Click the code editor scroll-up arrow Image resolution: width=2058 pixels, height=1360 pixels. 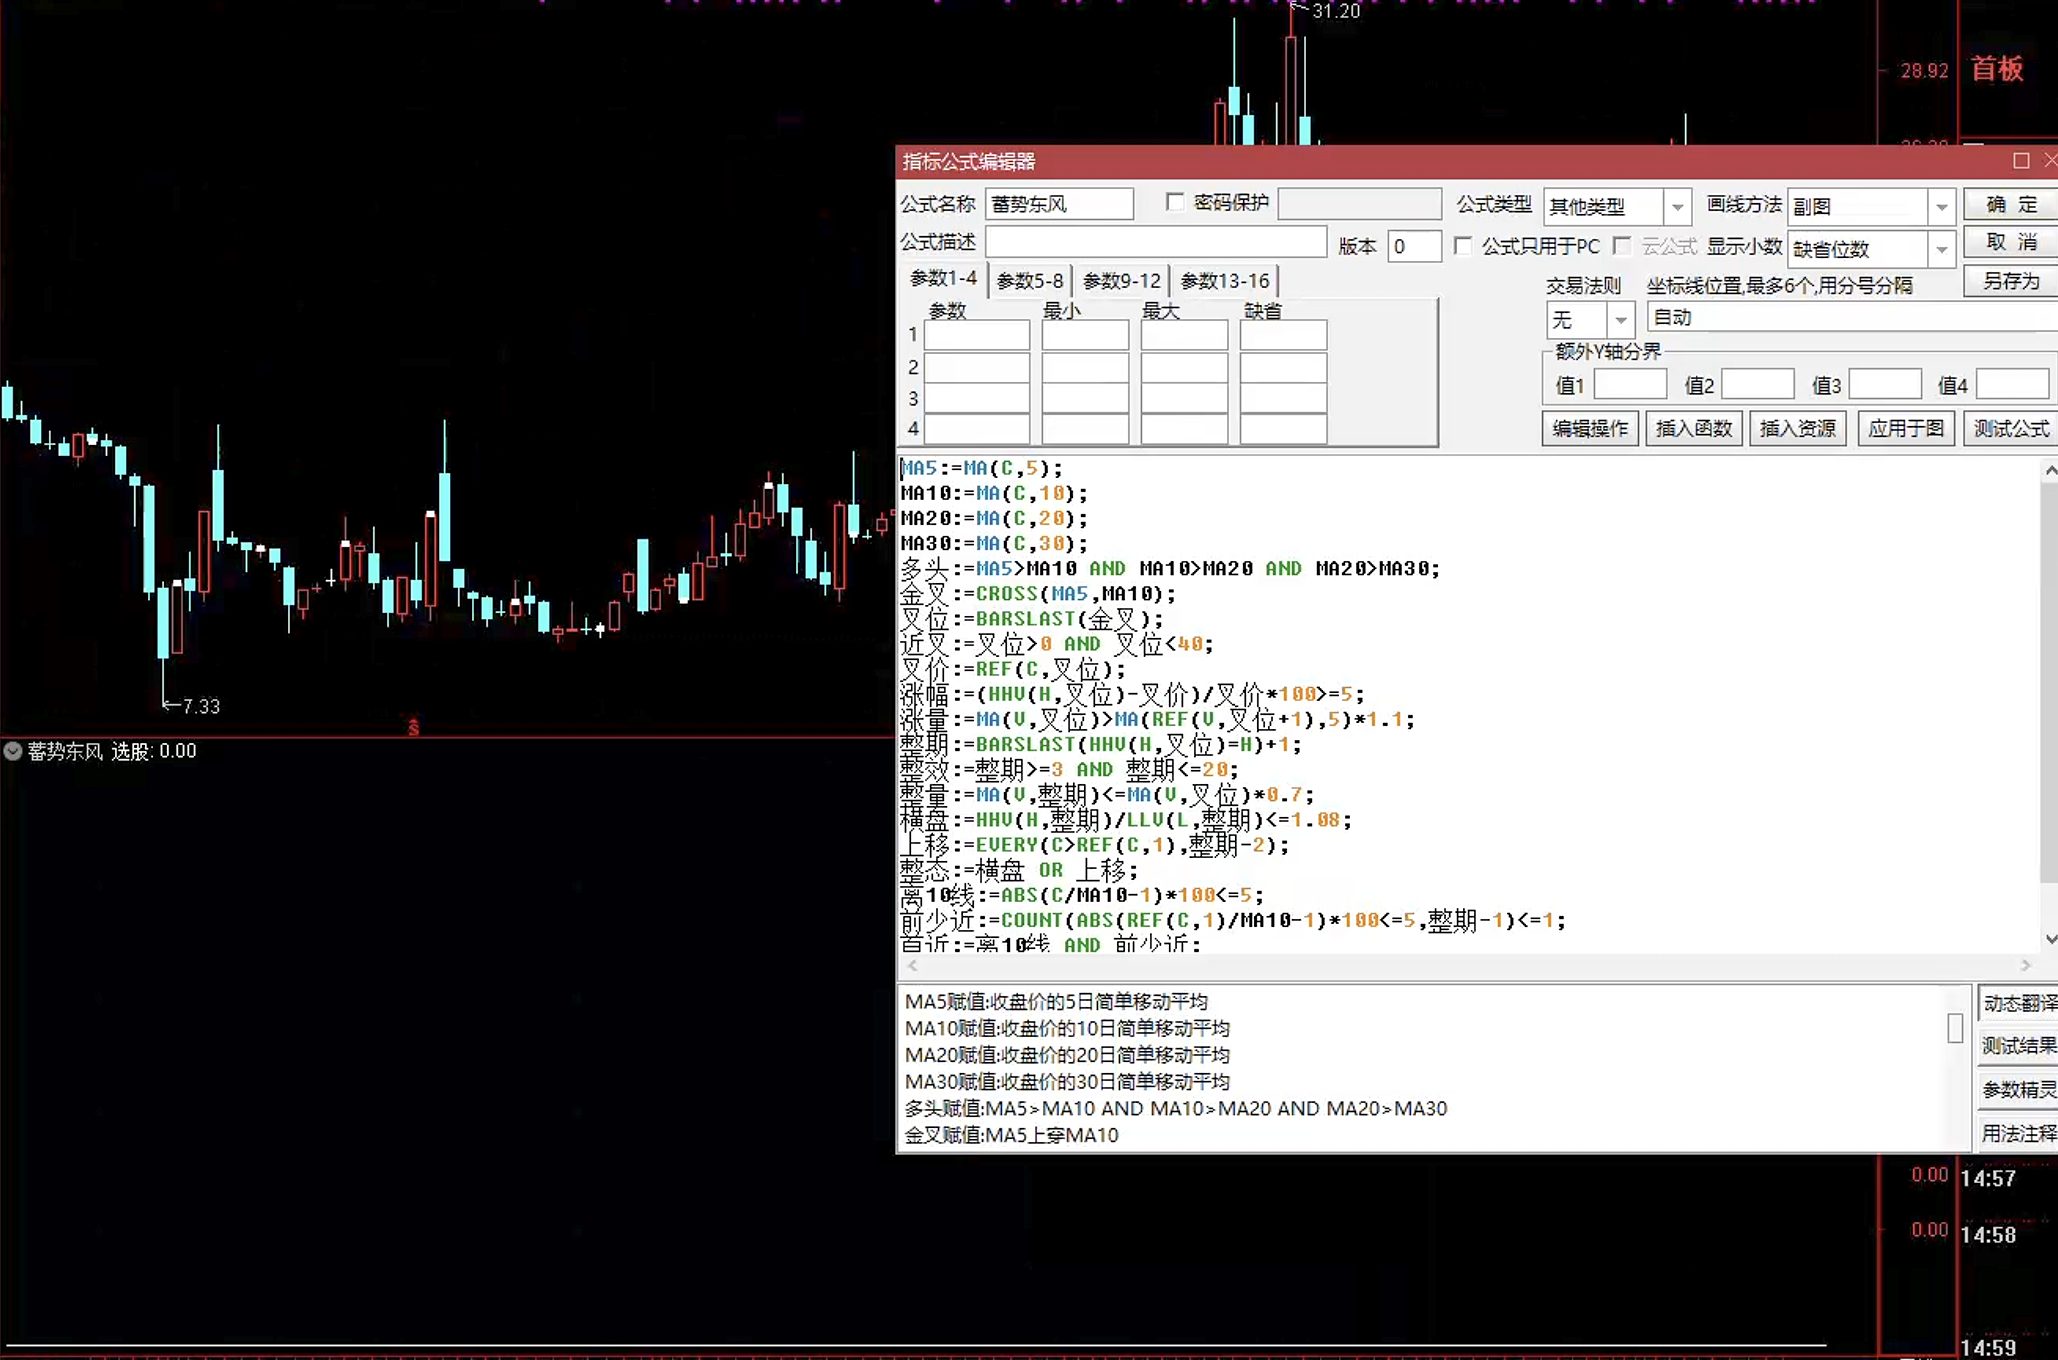click(x=2050, y=469)
